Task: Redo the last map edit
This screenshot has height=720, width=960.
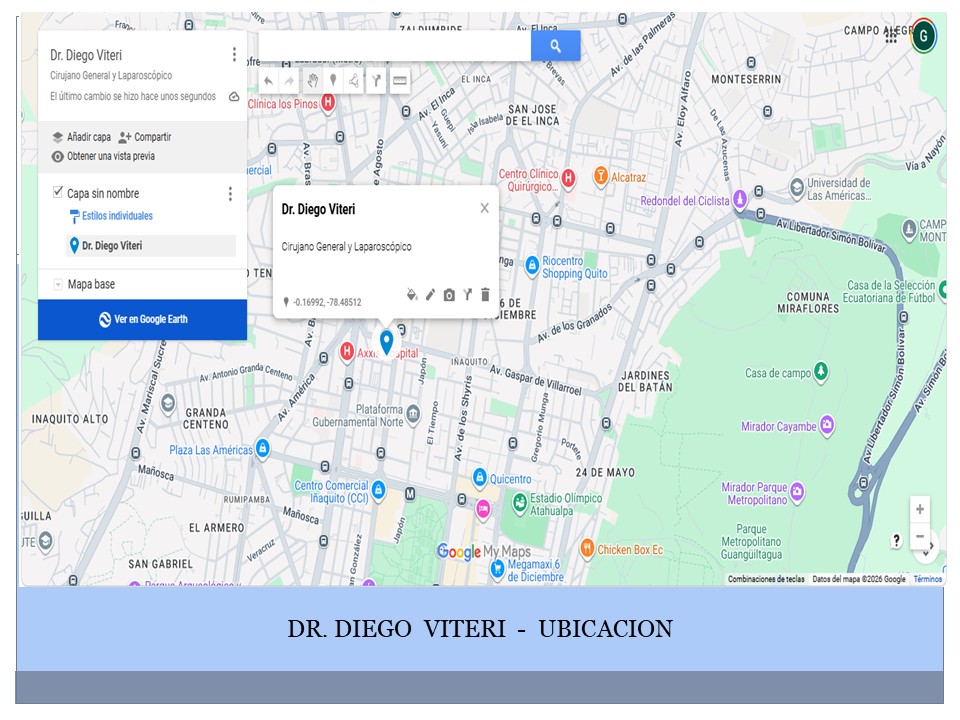Action: (290, 81)
